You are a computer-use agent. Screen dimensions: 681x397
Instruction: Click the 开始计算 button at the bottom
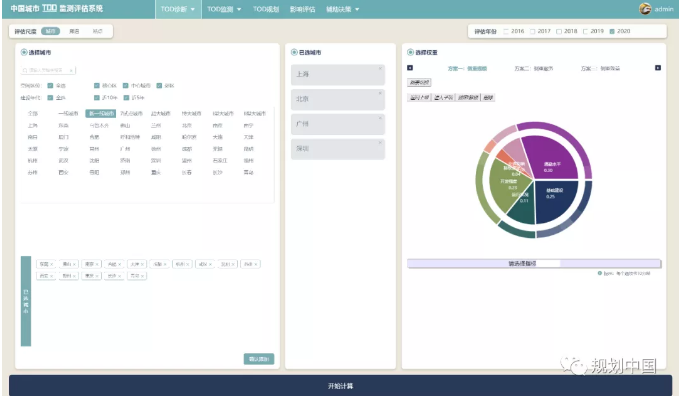coord(340,386)
